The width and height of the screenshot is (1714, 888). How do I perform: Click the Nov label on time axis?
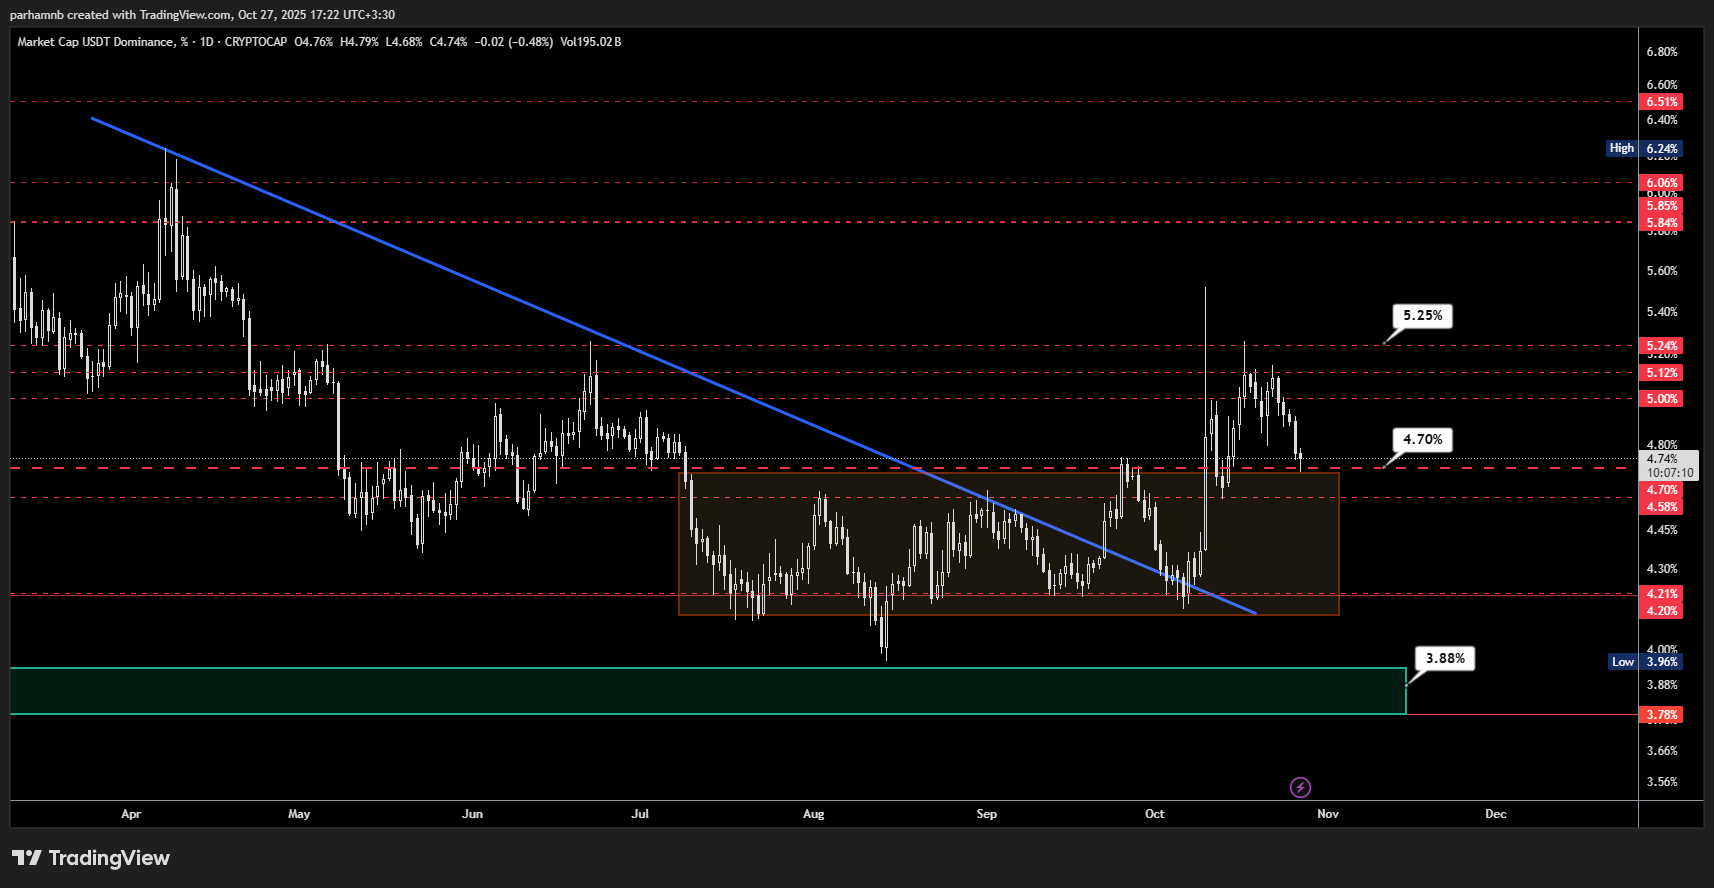pos(1328,814)
